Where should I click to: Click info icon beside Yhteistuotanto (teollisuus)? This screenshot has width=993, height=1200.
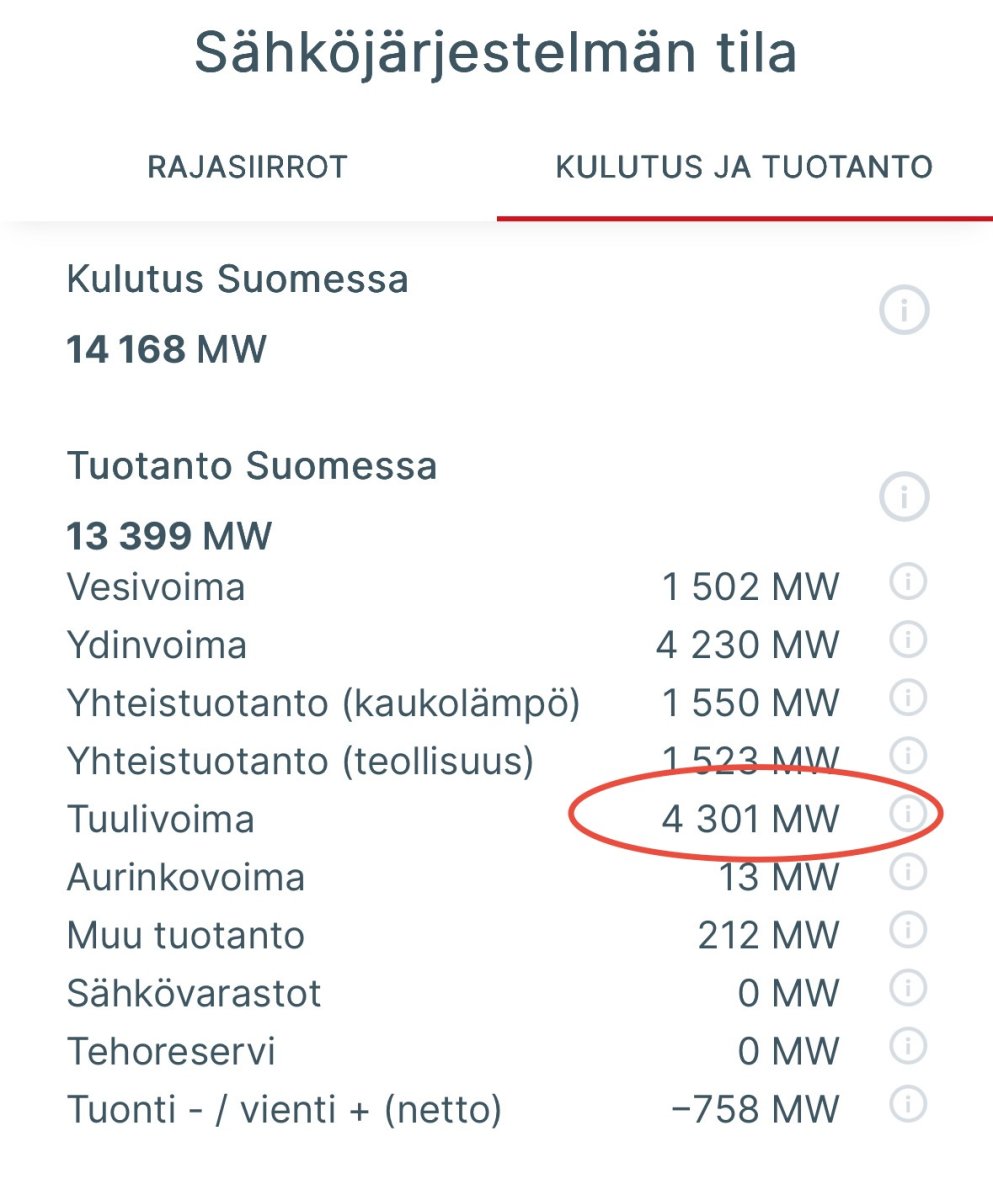tap(907, 756)
